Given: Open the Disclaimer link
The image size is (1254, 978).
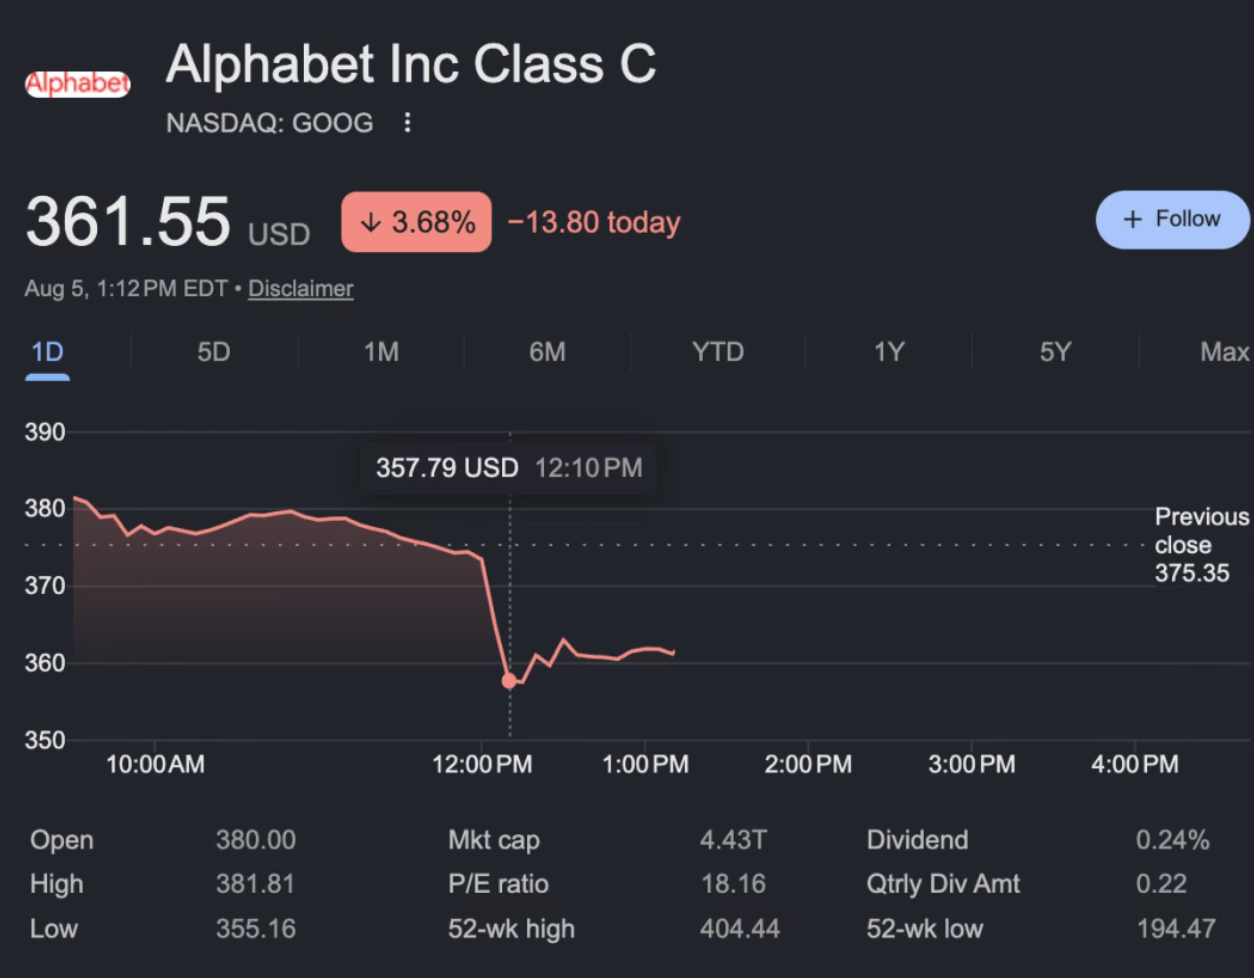Looking at the screenshot, I should [301, 289].
